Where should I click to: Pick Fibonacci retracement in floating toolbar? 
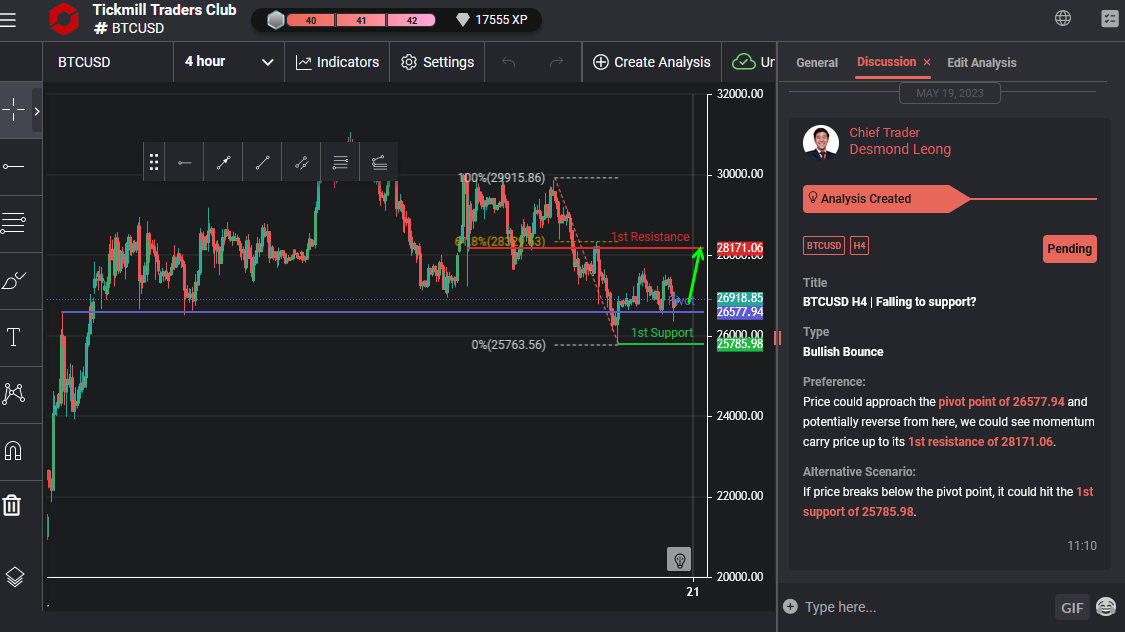tap(340, 163)
